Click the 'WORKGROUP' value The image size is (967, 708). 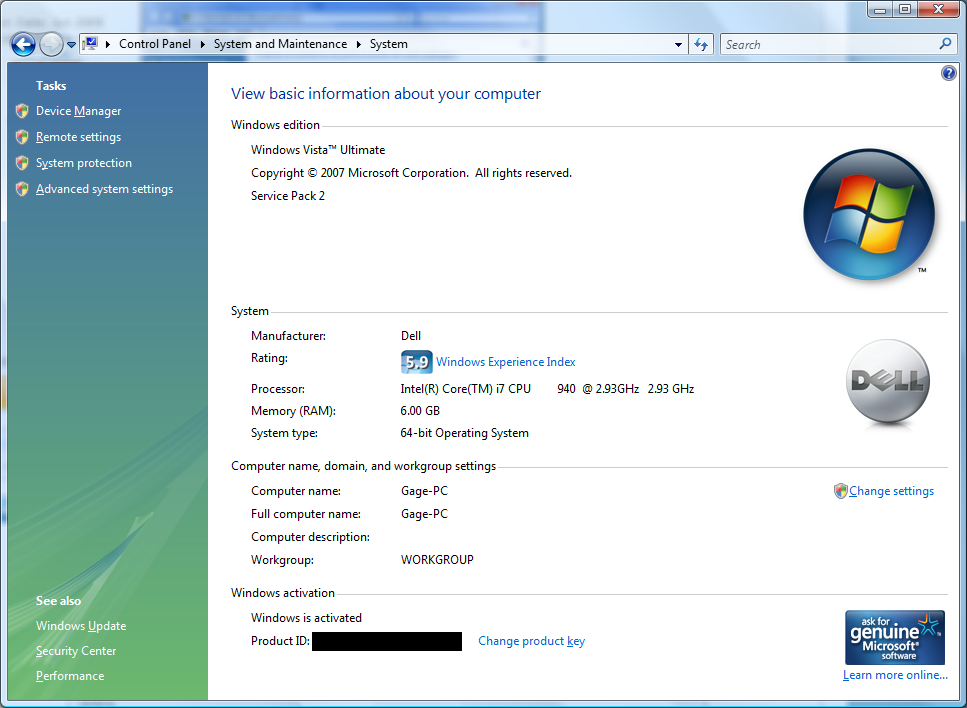point(437,560)
